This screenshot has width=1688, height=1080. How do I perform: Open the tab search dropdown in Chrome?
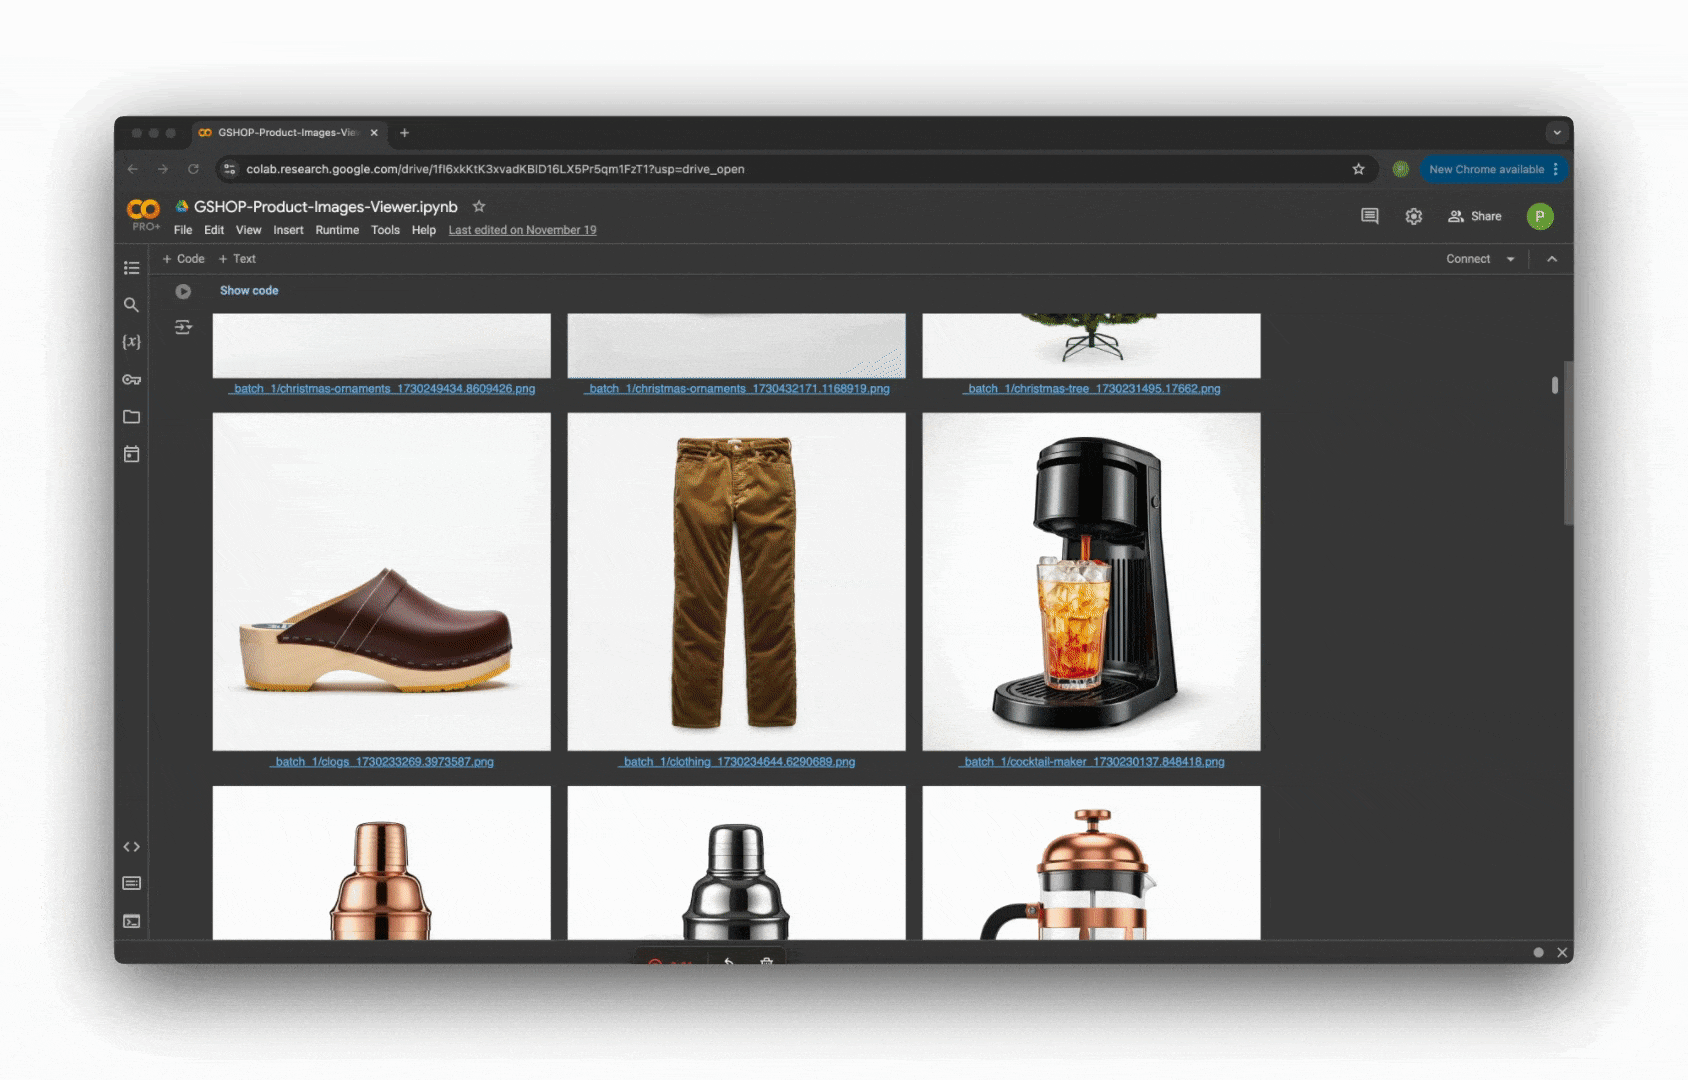[x=1556, y=132]
